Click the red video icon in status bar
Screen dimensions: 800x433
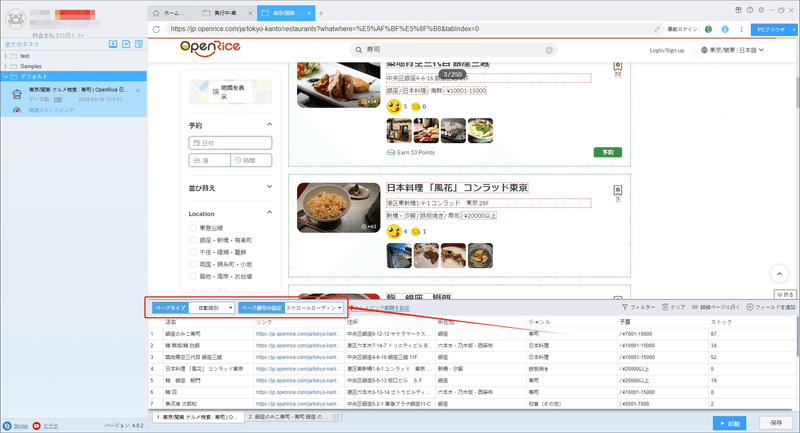36,426
